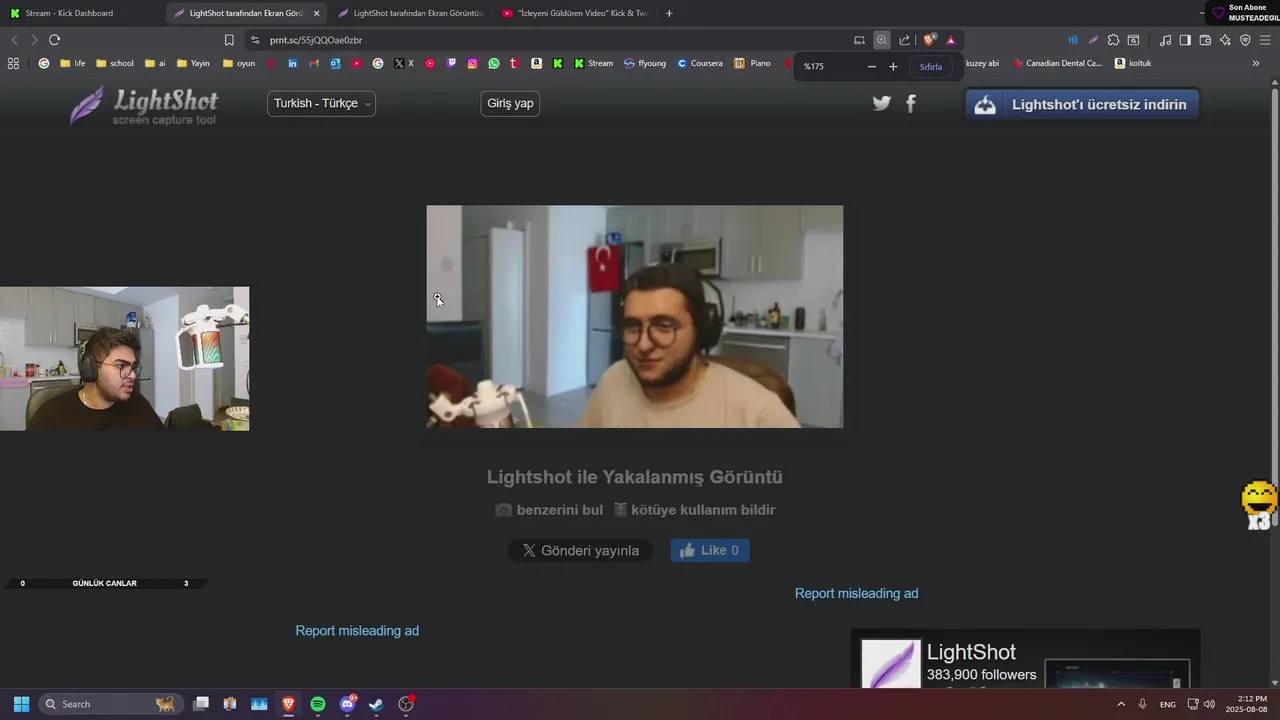
Task: Open Steam from the taskbar
Action: tap(376, 704)
